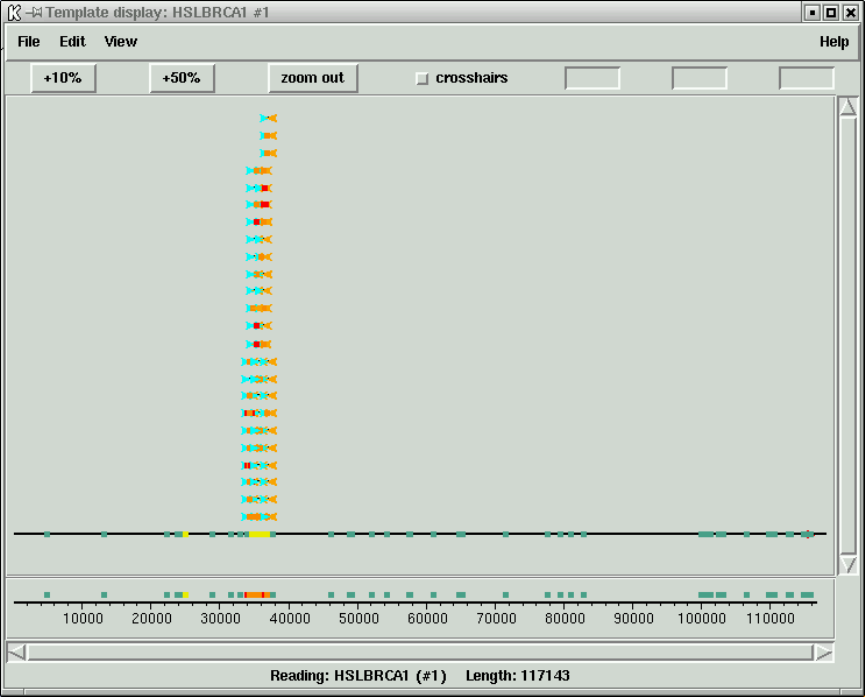Viewport: 865px width, 697px height.
Task: Click the ruler label 100000
Action: pos(702,619)
